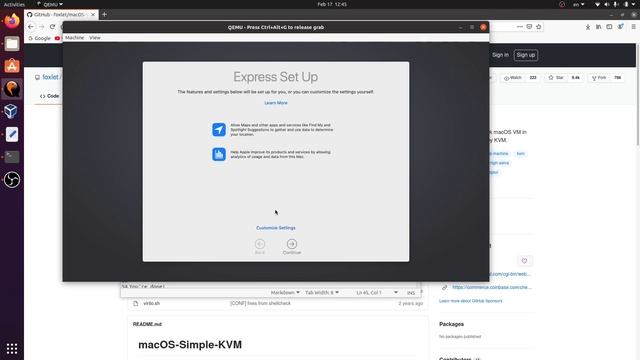The width and height of the screenshot is (640, 360).
Task: Show Firefox sidebars icon
Action: coord(609,27)
